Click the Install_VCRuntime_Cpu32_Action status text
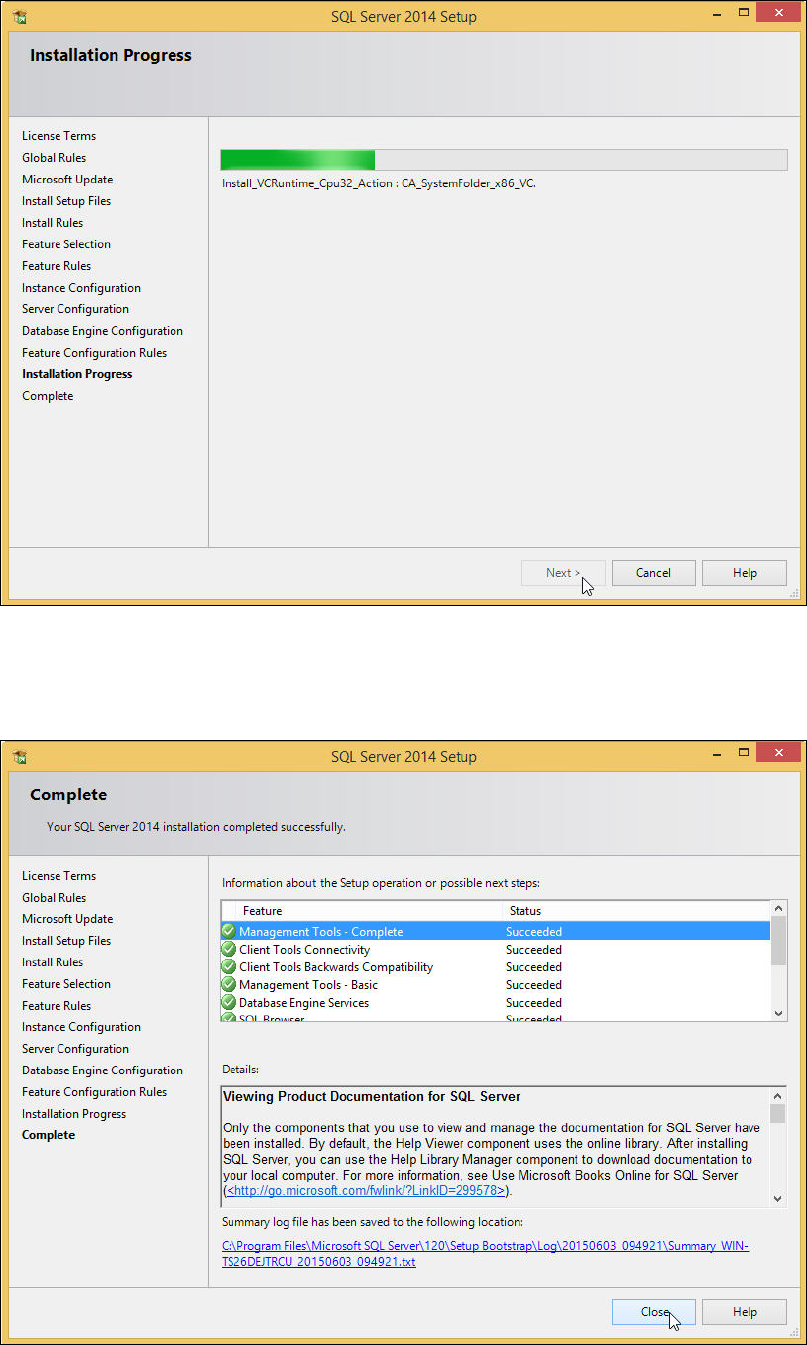This screenshot has height=1345, width=807. pyautogui.click(x=379, y=184)
